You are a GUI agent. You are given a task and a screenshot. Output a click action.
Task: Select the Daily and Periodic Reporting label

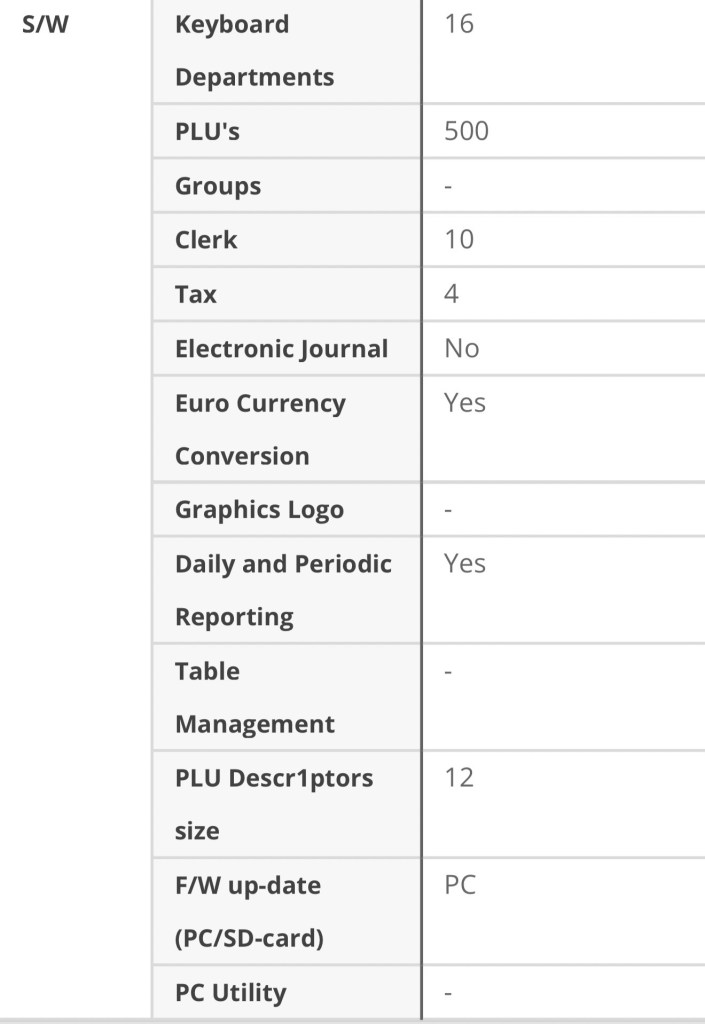[x=283, y=590]
